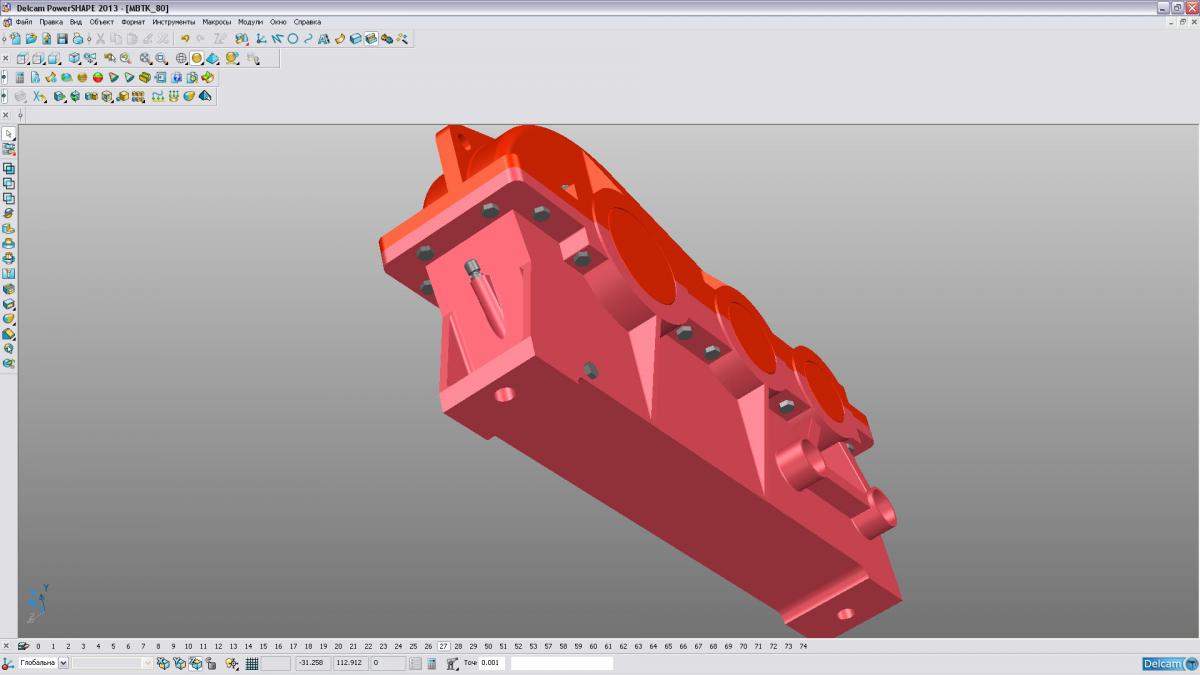Image resolution: width=1200 pixels, height=675 pixels.
Task: Click the Boolean subtract solids icon
Action: click(9, 184)
